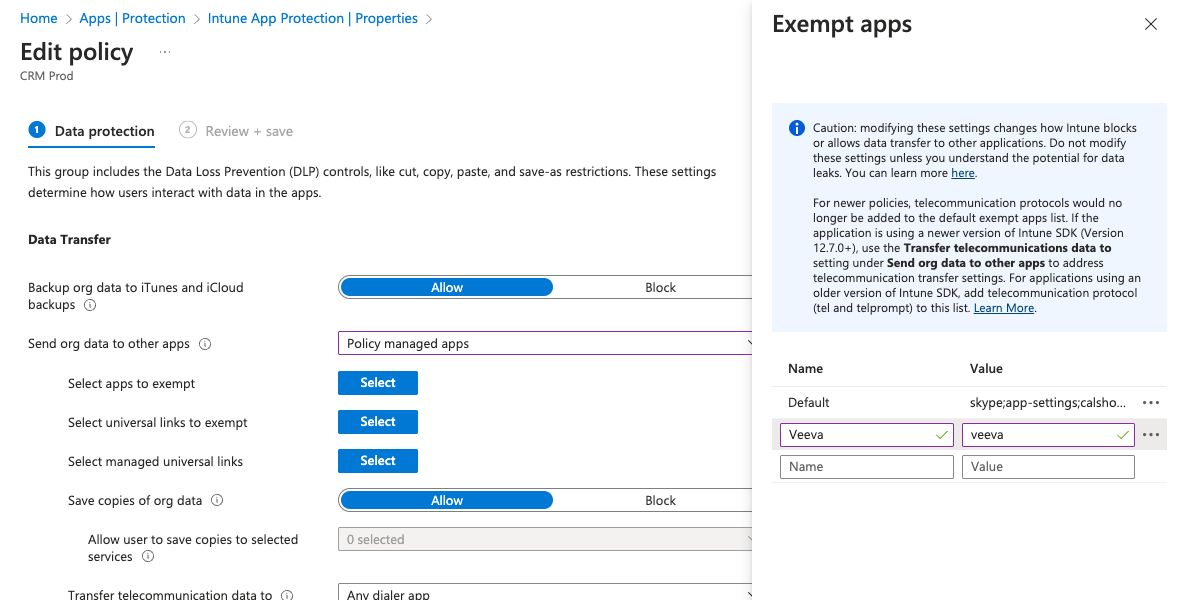Viewport: 1187px width, 600px height.
Task: Click the empty Name input field
Action: 866,467
